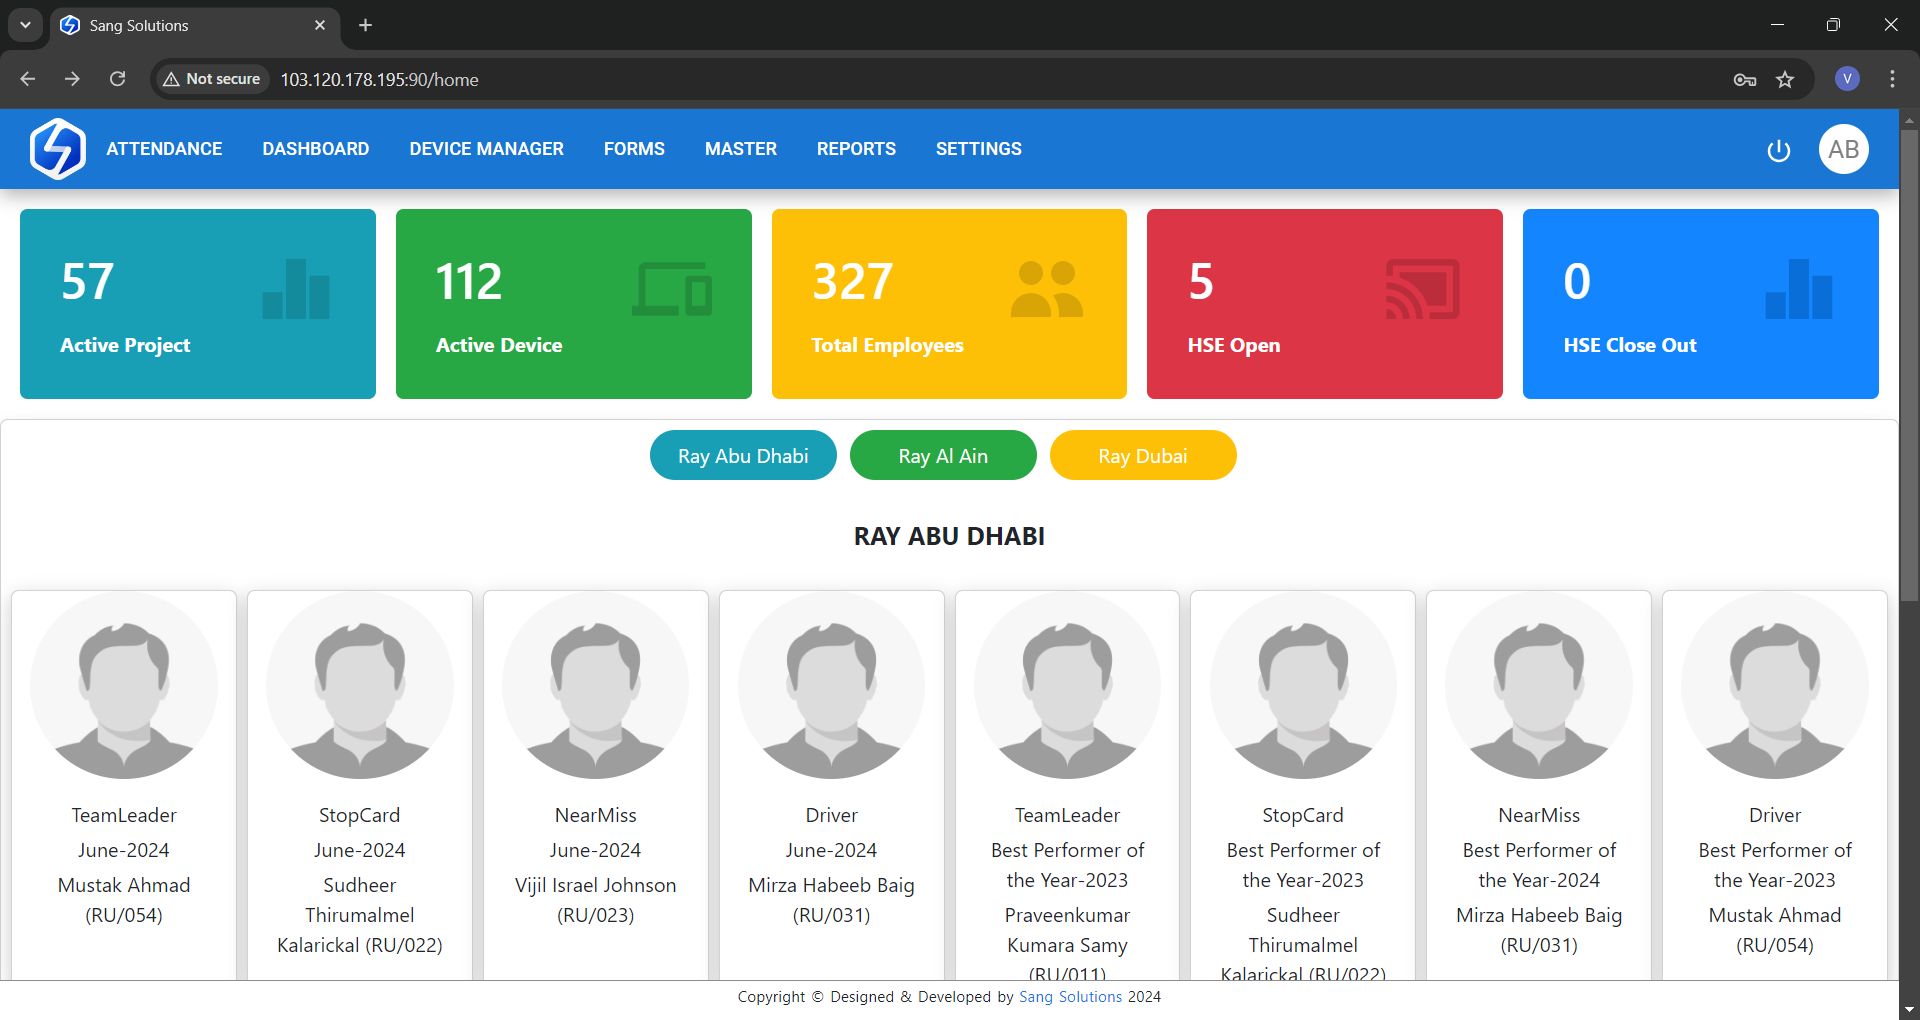Open the DEVICE MANAGER menu
The width and height of the screenshot is (1920, 1020).
(486, 149)
